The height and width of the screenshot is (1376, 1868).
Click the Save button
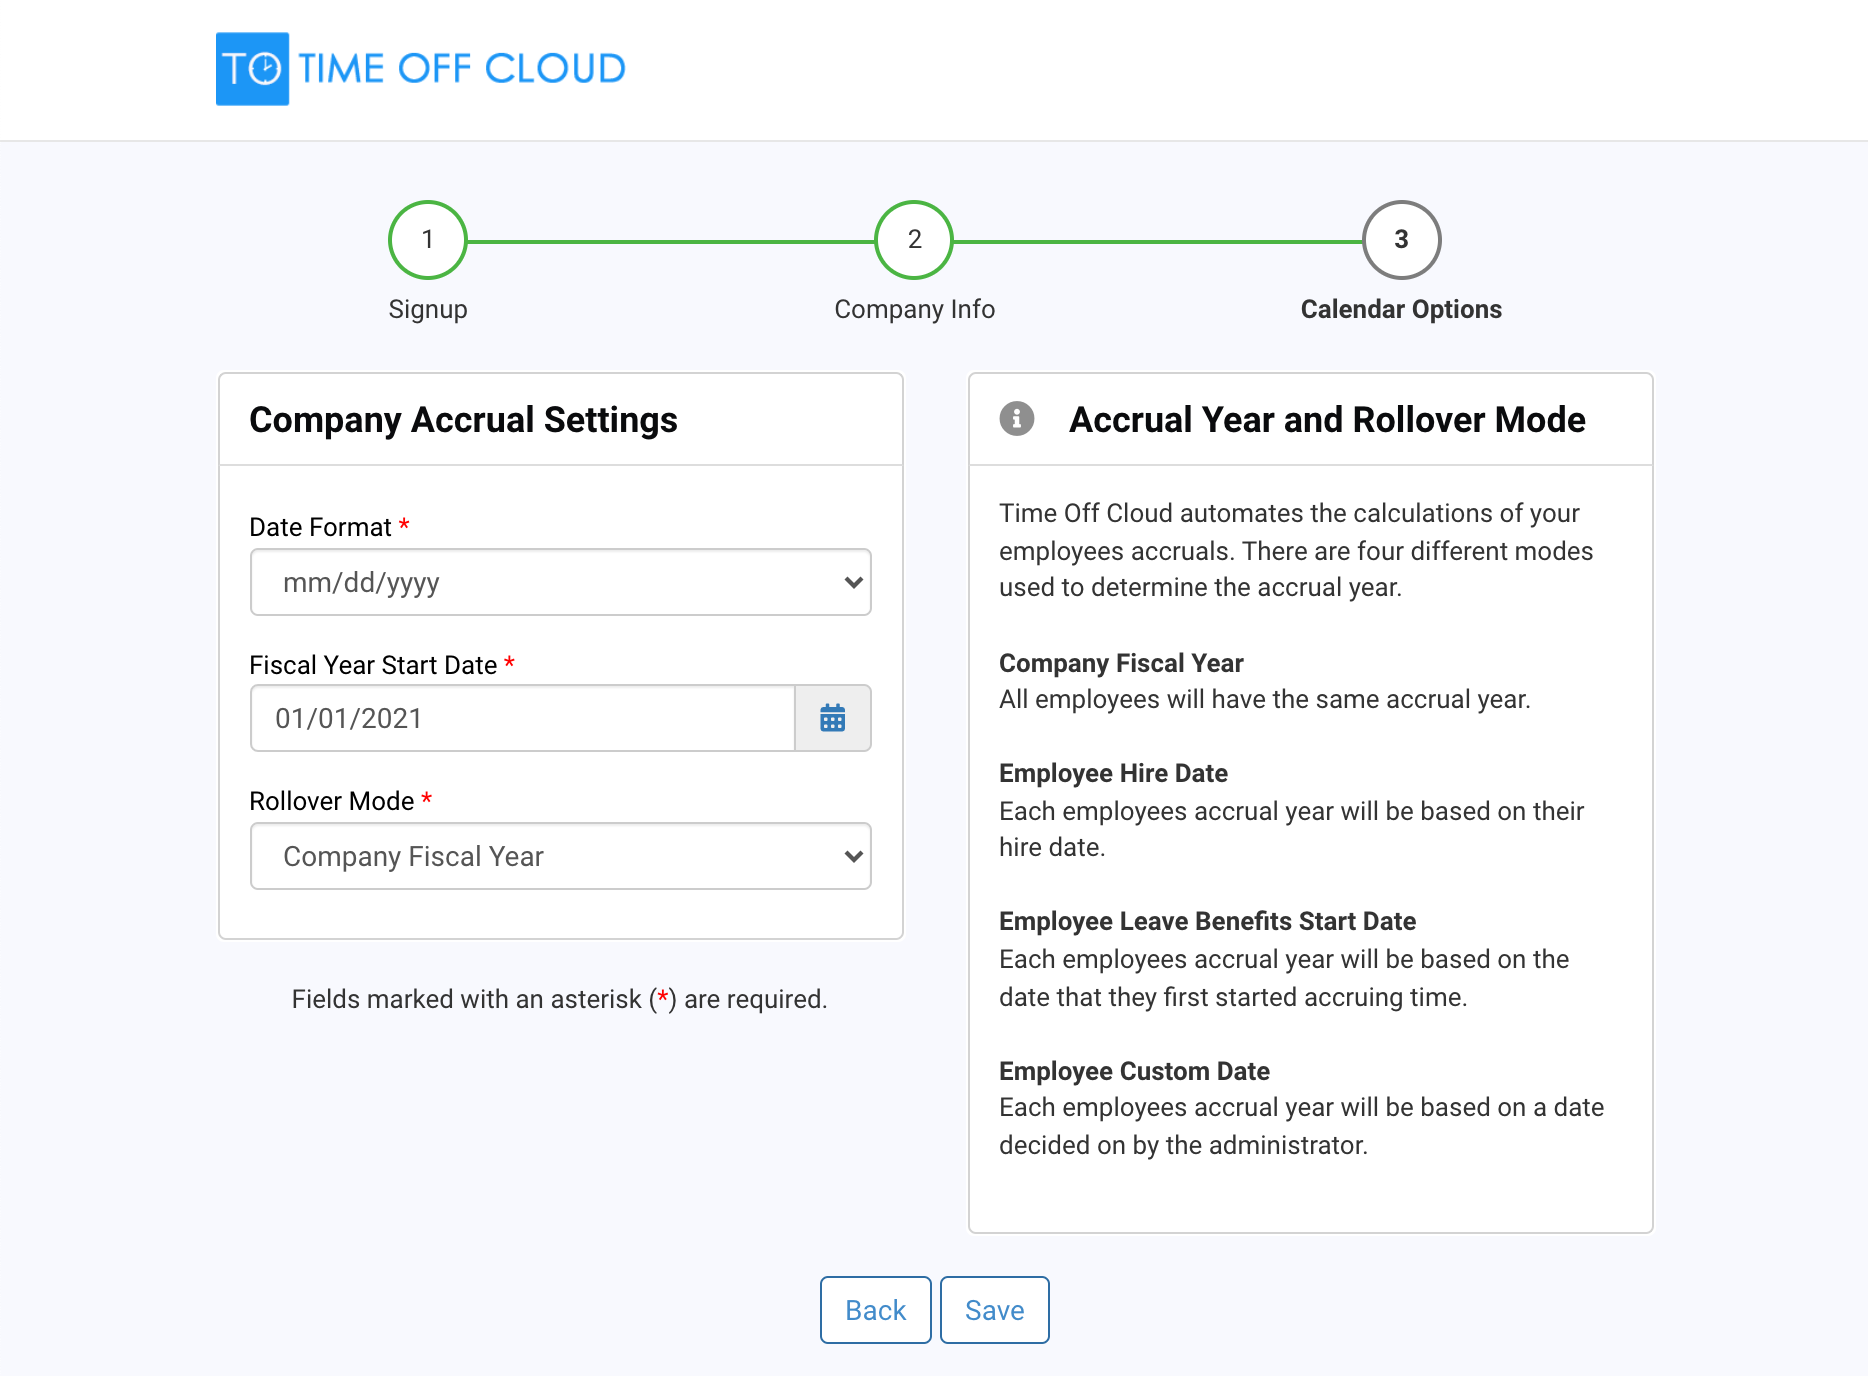pos(994,1310)
